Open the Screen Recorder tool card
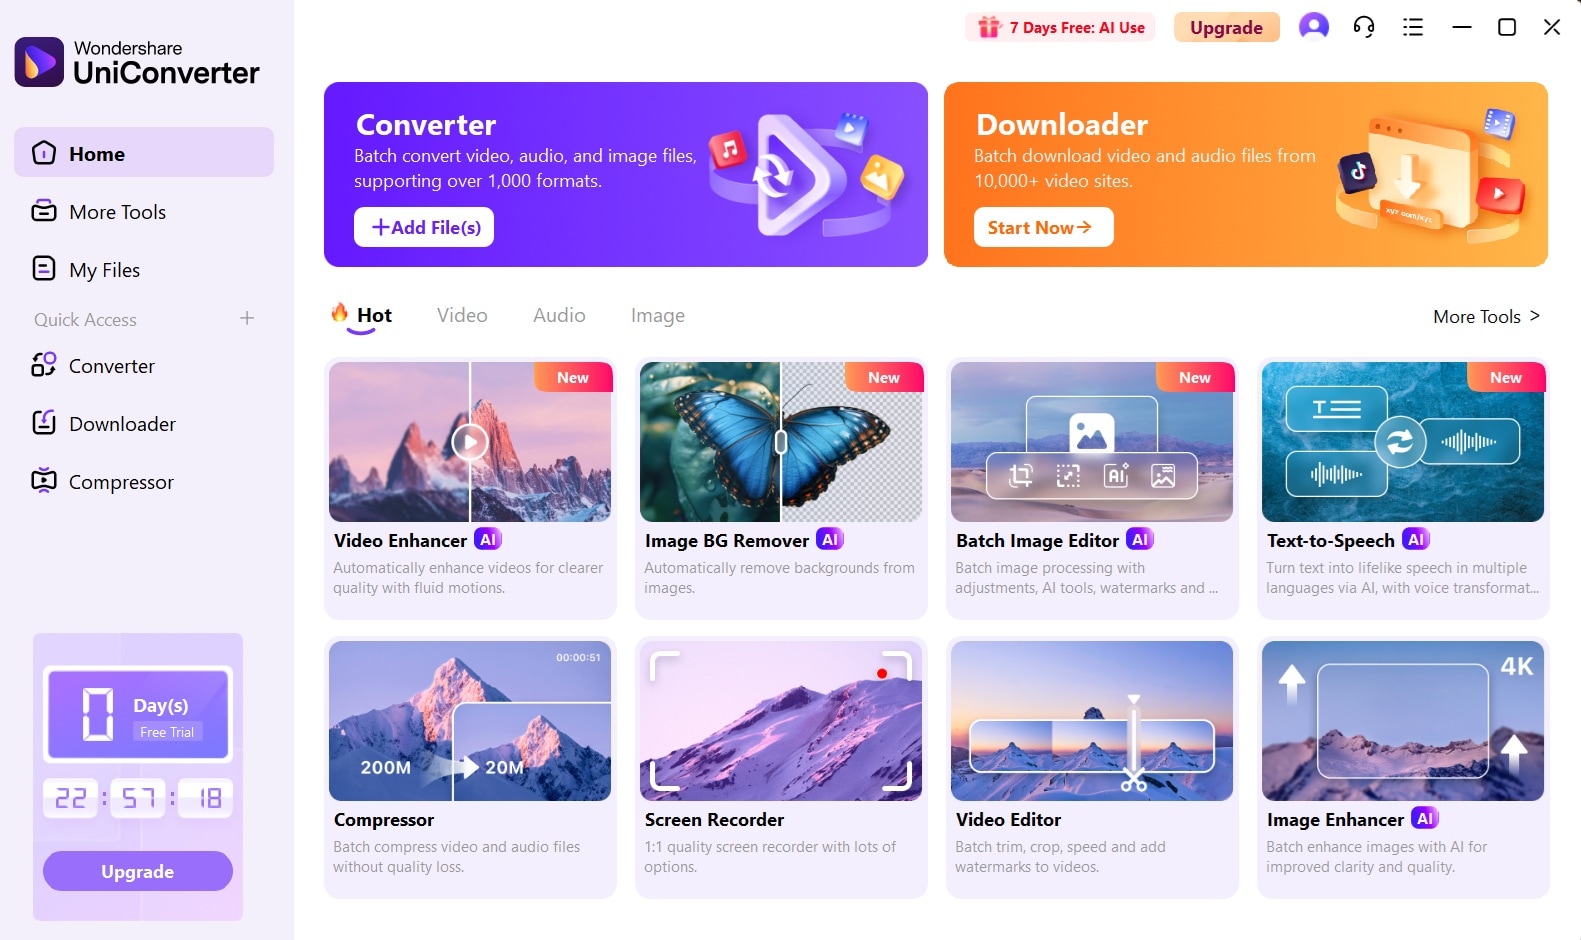The height and width of the screenshot is (940, 1581). coord(781,767)
